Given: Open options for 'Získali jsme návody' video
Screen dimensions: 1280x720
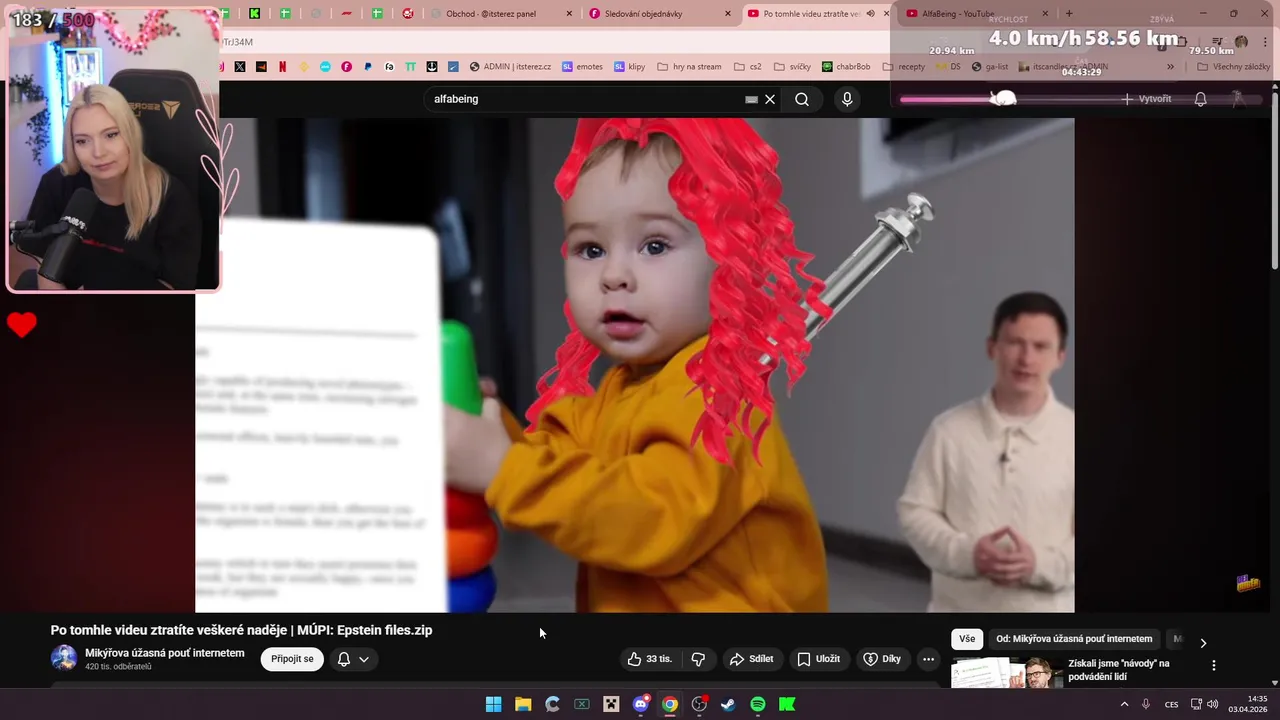Looking at the screenshot, I should (1214, 665).
